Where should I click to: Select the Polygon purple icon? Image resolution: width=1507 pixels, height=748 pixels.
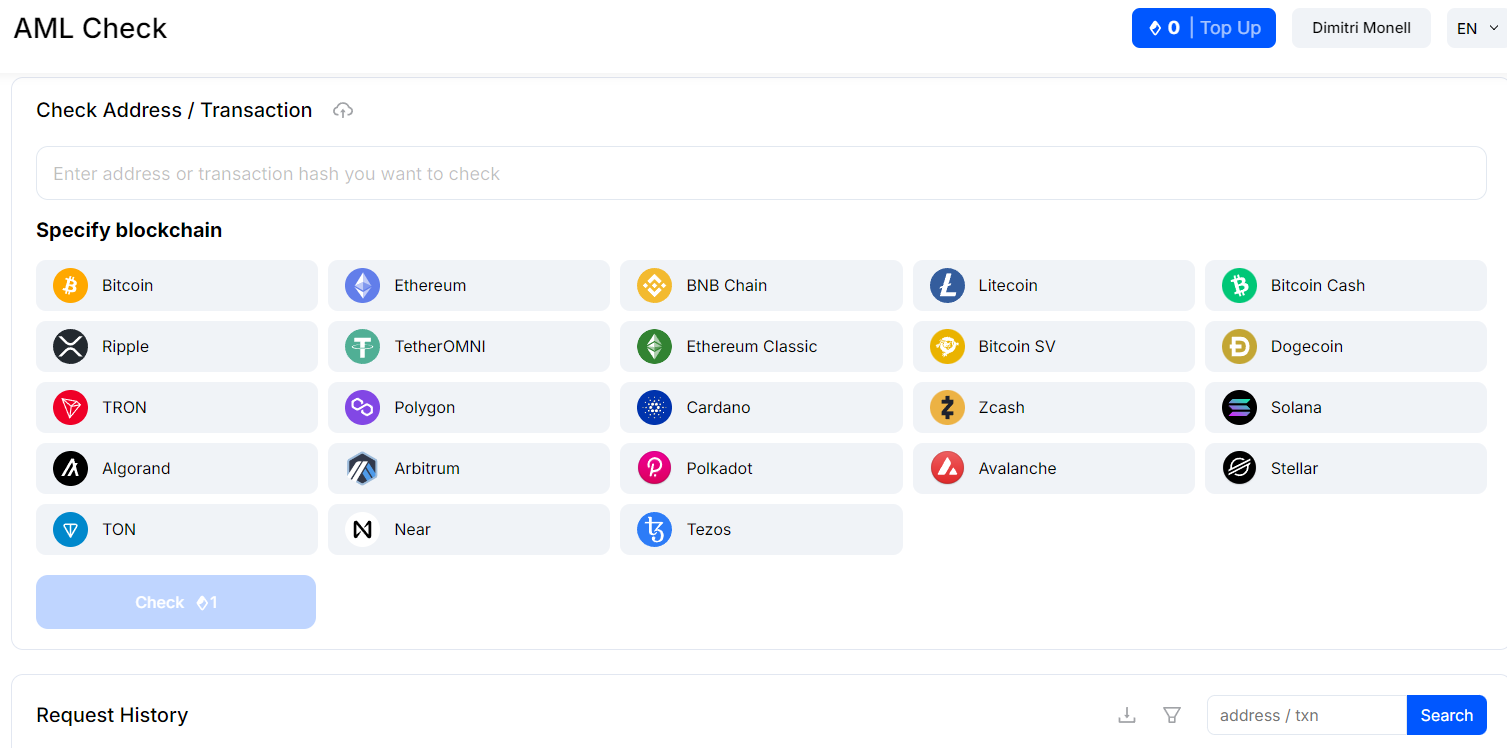(x=362, y=408)
